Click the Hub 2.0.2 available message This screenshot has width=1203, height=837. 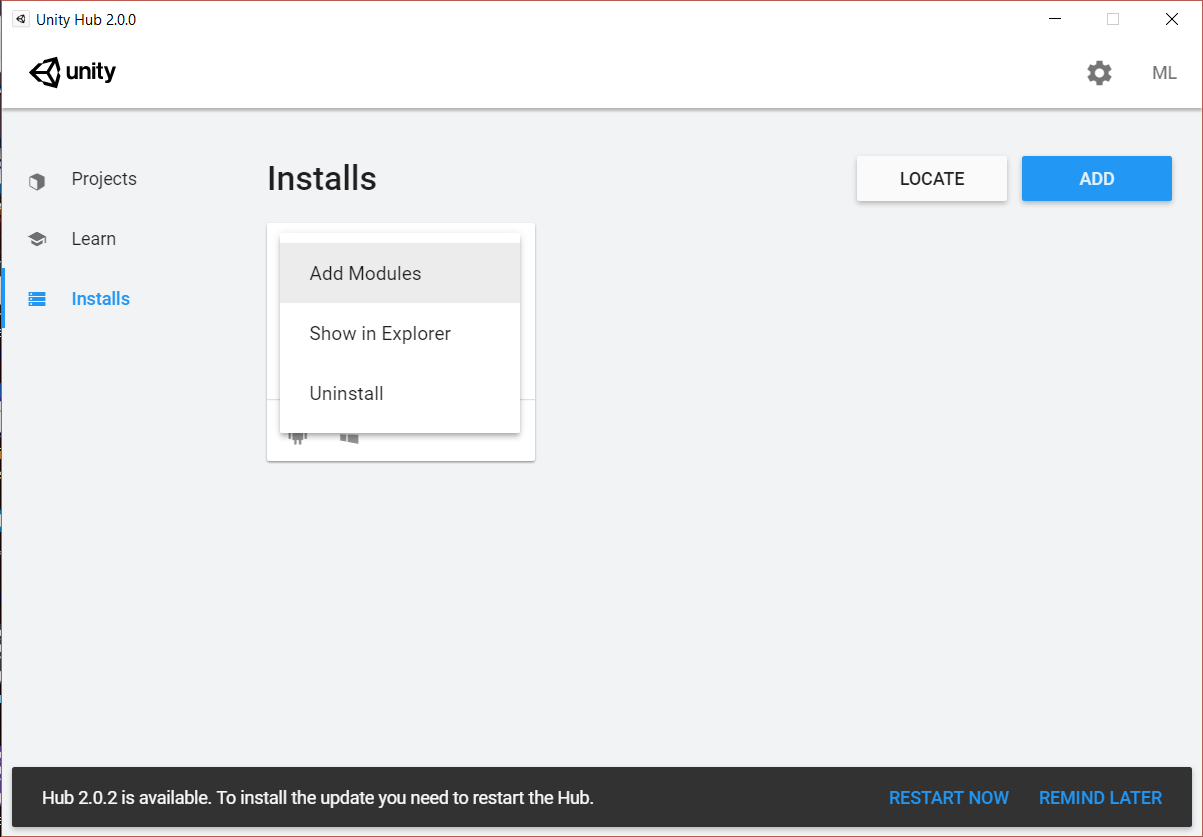pyautogui.click(x=318, y=798)
